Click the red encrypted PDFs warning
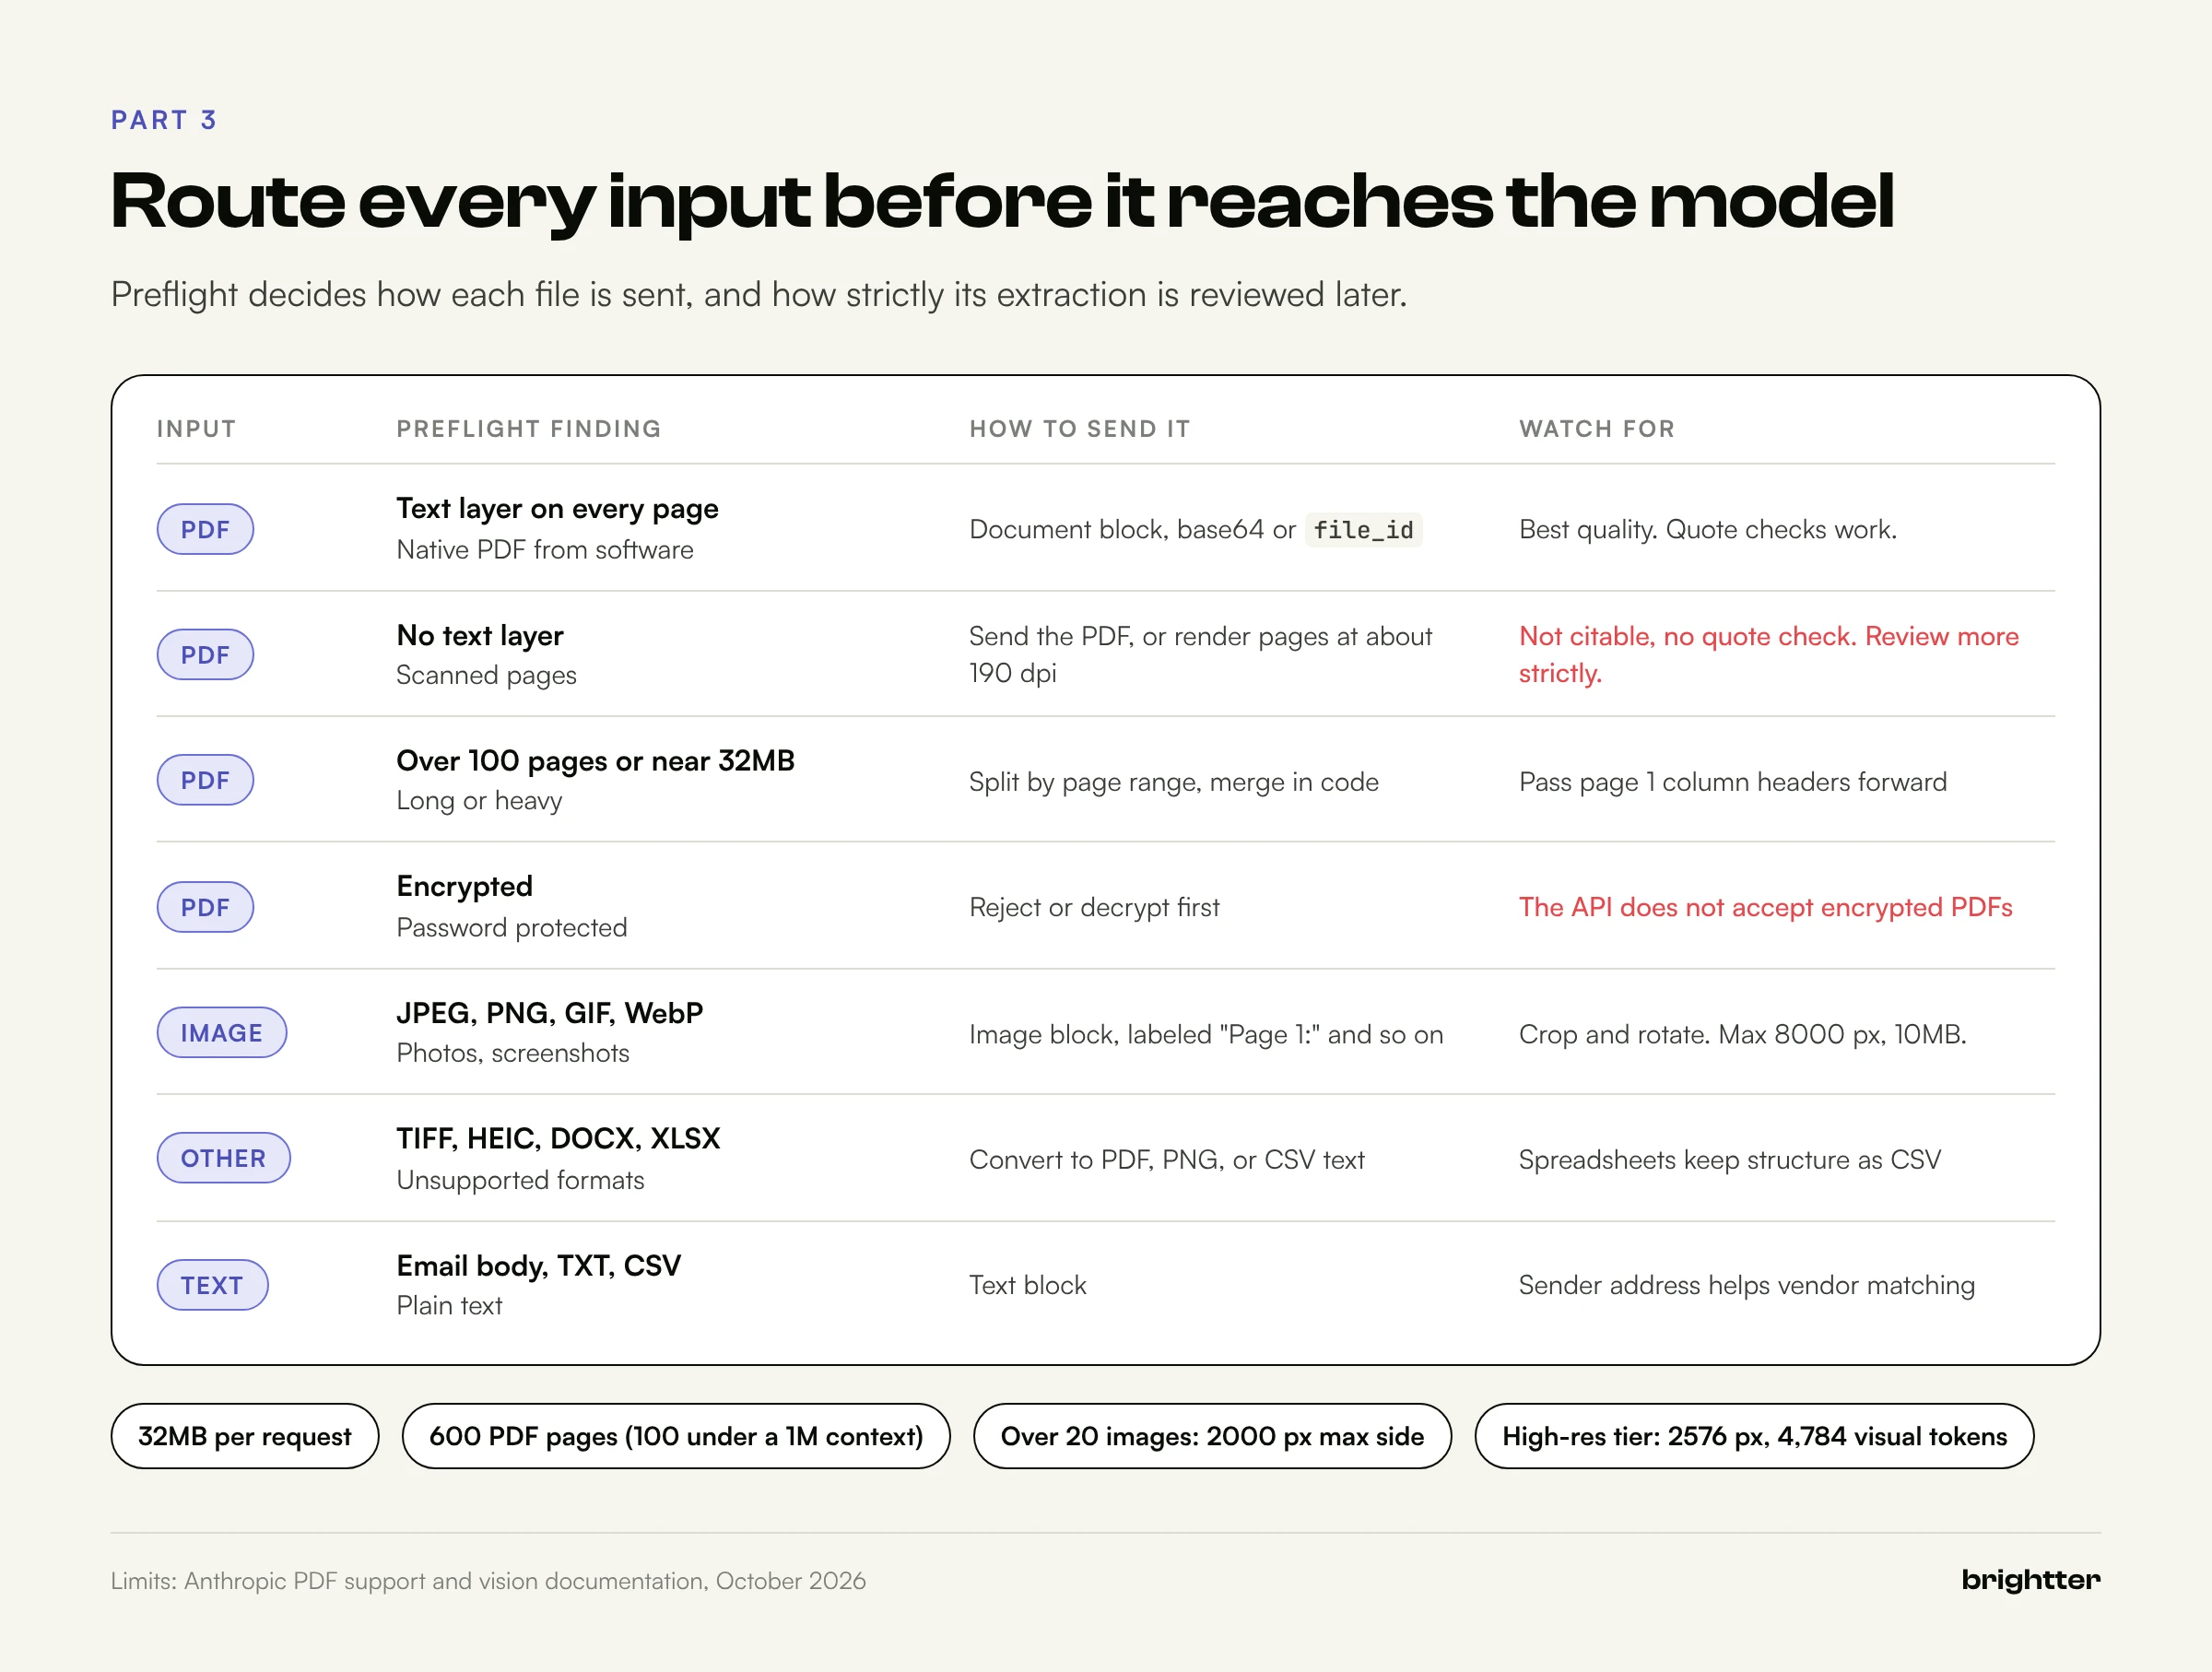Image resolution: width=2212 pixels, height=1672 pixels. tap(1766, 907)
